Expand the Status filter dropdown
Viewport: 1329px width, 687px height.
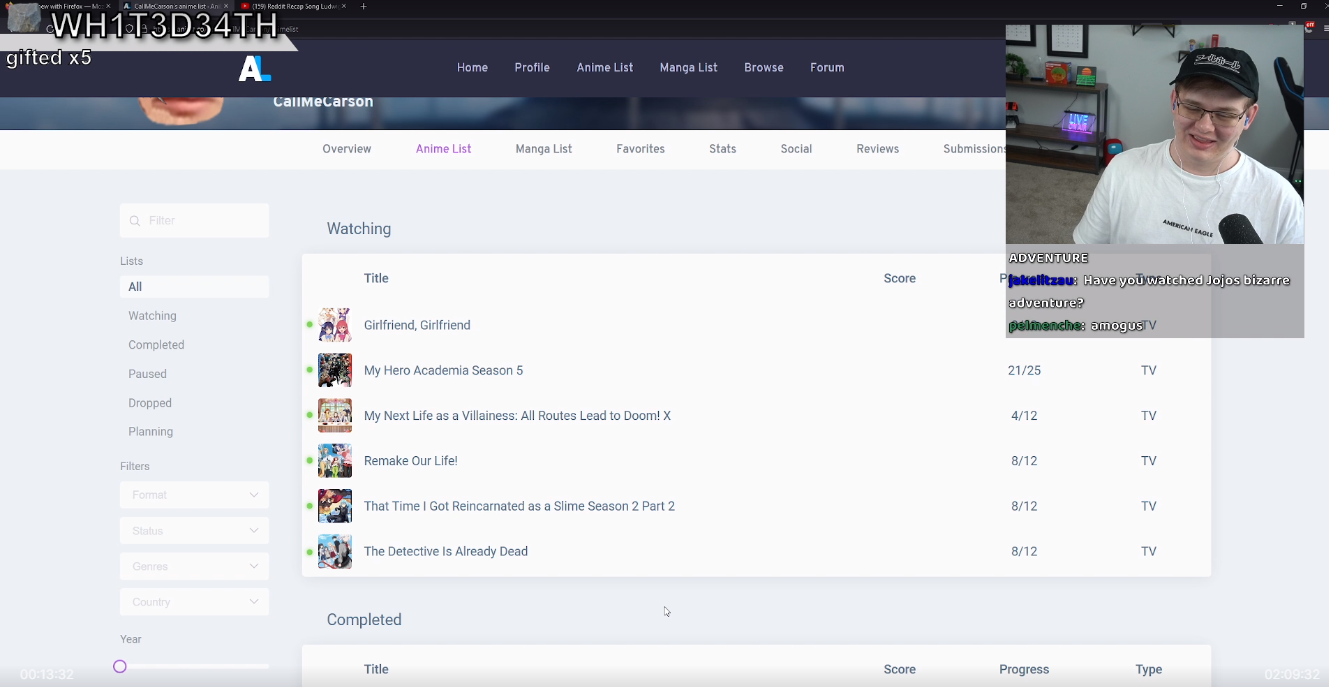(x=194, y=531)
